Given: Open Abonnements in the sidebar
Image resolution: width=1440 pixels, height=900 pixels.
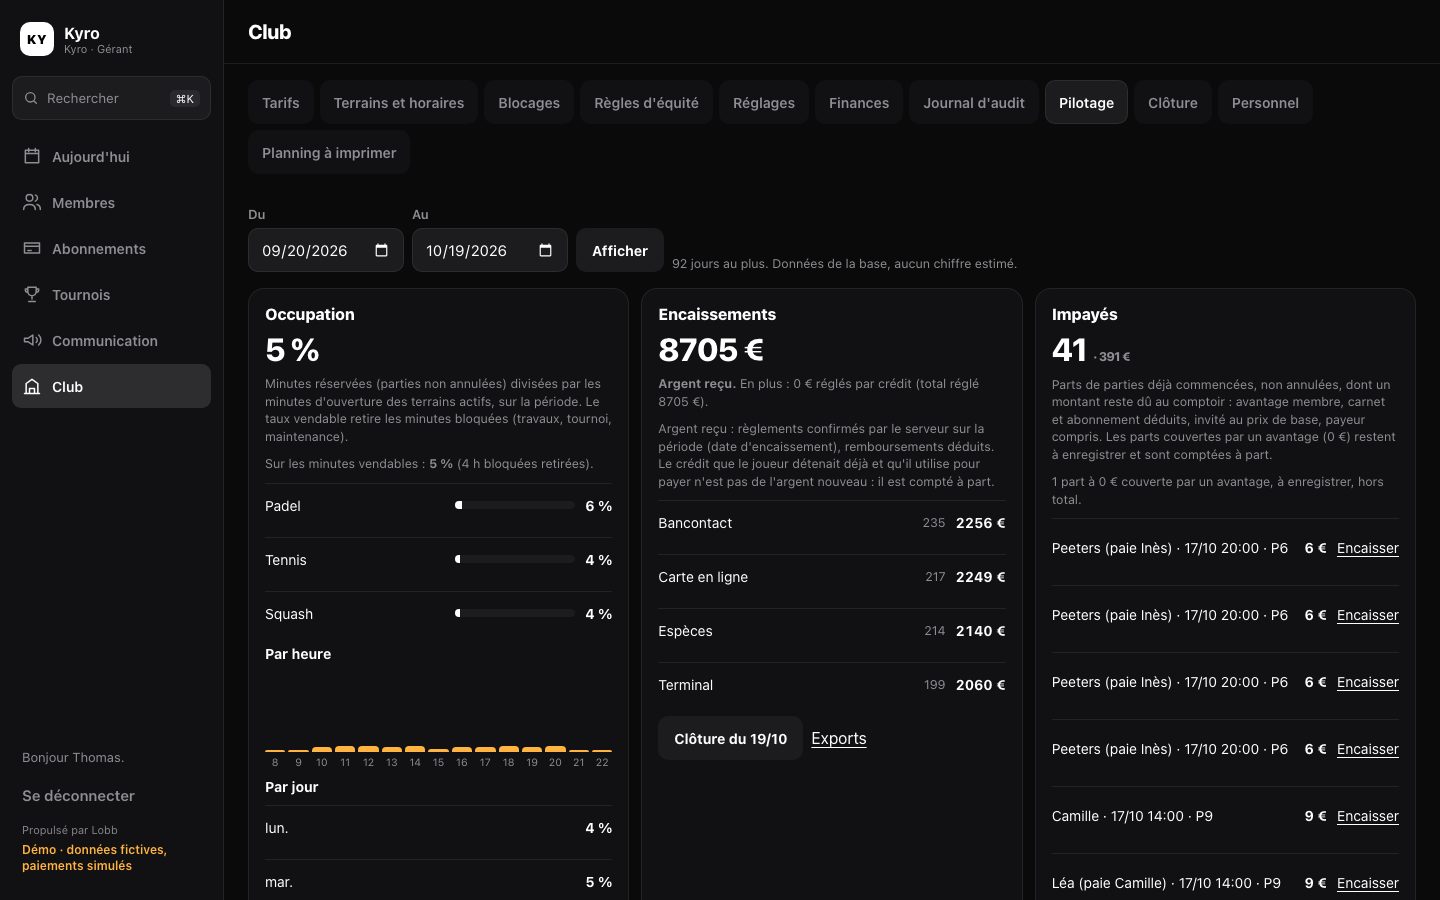Looking at the screenshot, I should (x=111, y=248).
